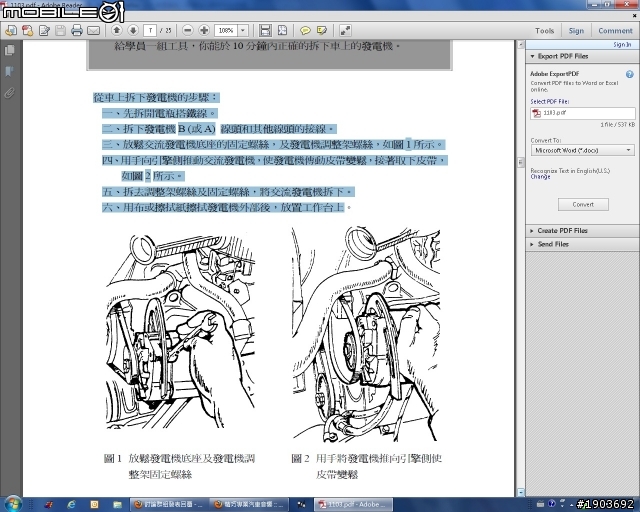Click the page number input field

click(x=151, y=31)
